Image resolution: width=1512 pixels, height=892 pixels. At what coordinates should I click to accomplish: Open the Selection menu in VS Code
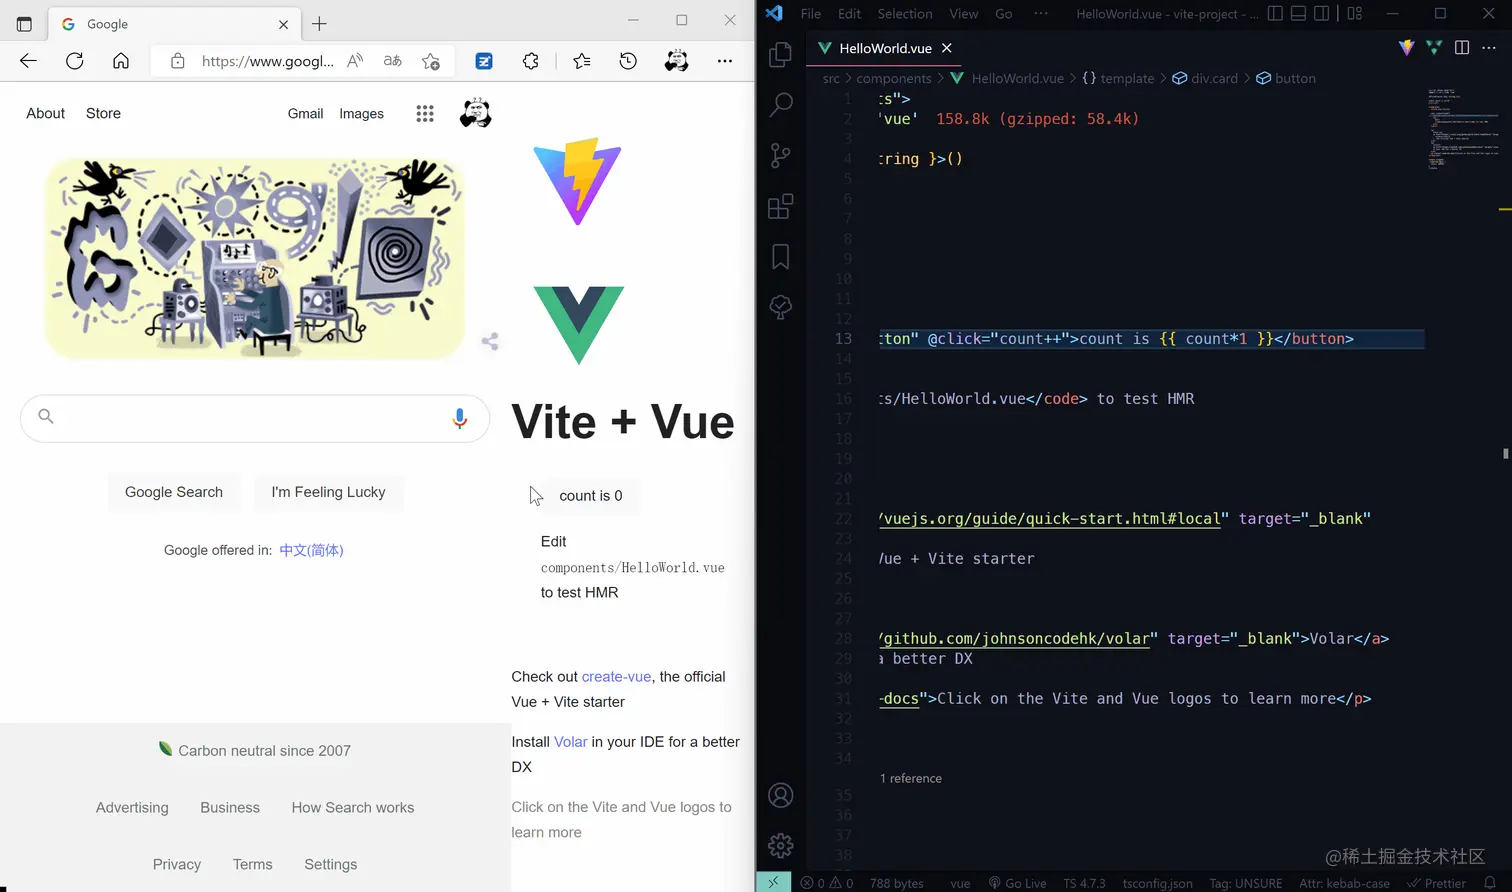(905, 14)
